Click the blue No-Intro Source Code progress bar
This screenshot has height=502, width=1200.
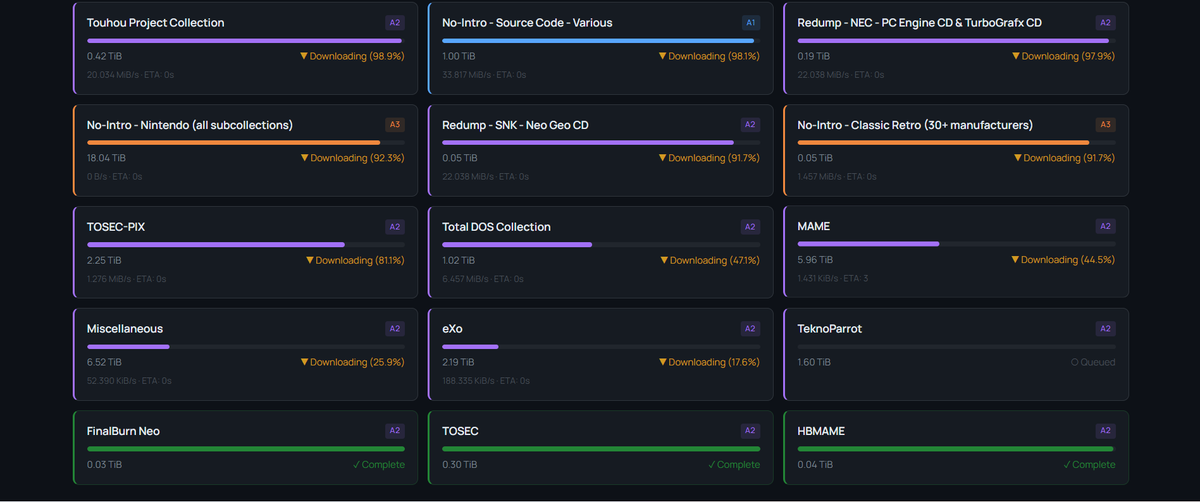point(601,41)
